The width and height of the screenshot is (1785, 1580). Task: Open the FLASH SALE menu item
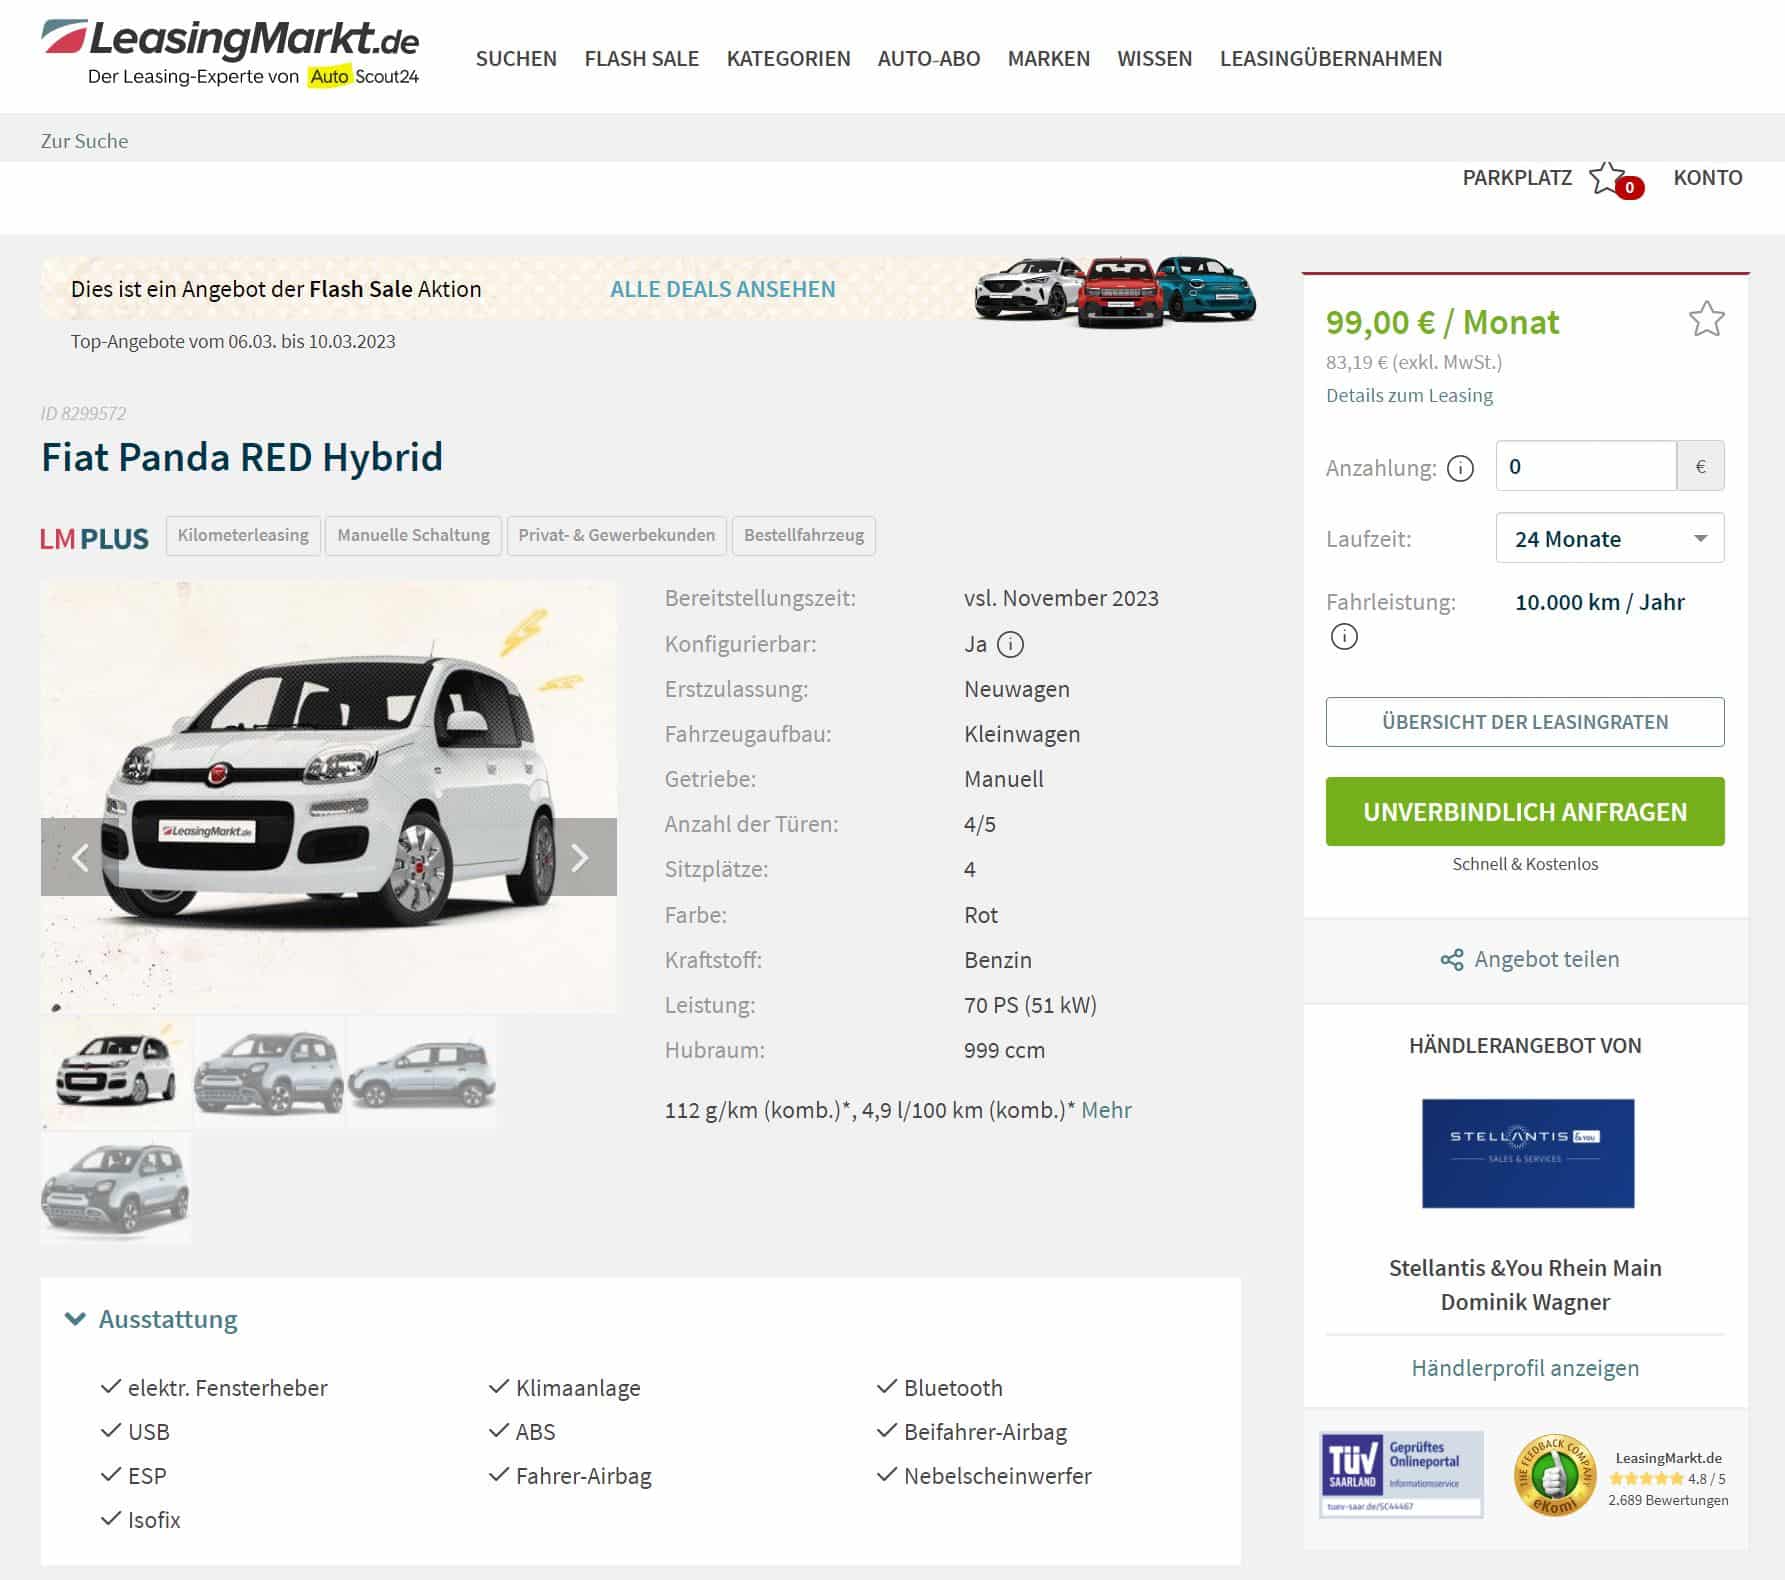coord(642,58)
